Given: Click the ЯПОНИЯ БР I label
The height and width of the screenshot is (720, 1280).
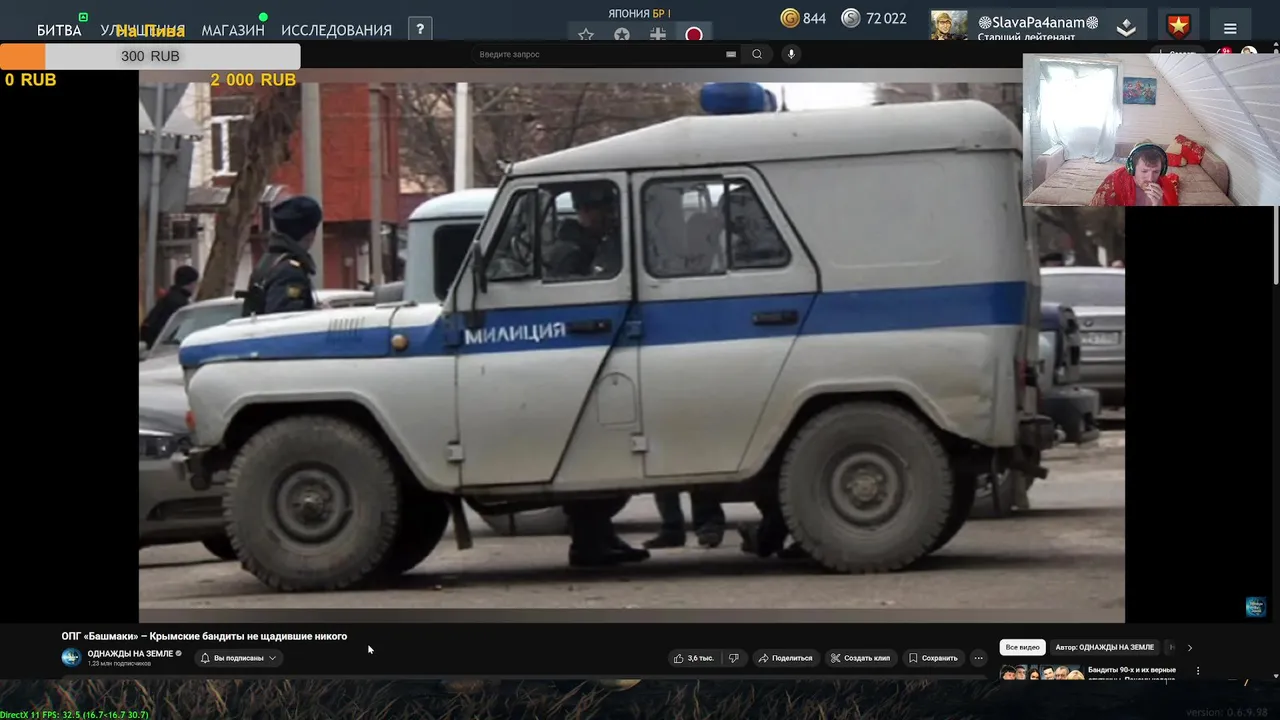Looking at the screenshot, I should [x=639, y=13].
